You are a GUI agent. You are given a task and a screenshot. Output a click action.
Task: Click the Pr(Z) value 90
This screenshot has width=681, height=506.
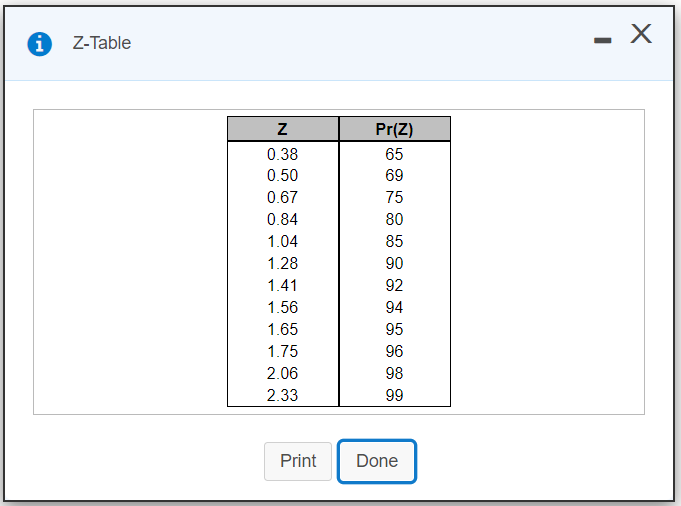(394, 264)
